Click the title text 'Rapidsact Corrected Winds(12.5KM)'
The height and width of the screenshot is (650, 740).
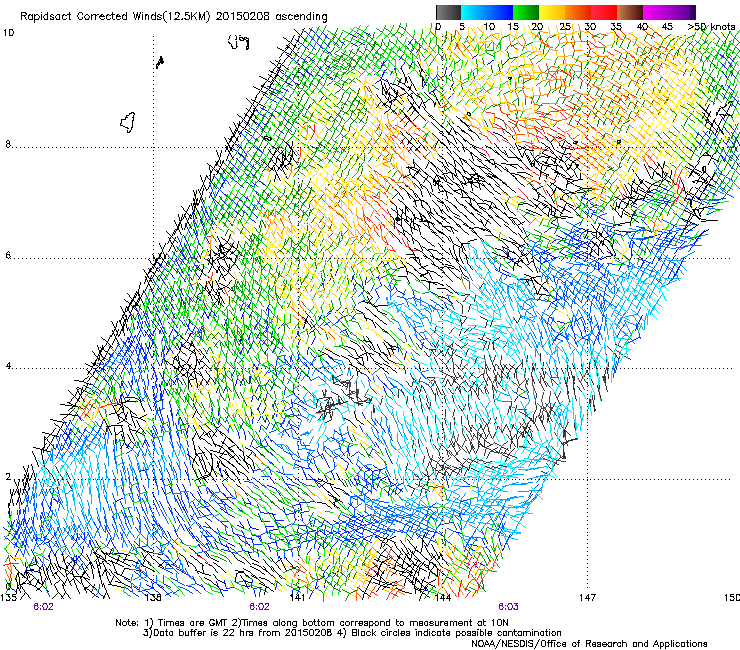pos(115,17)
